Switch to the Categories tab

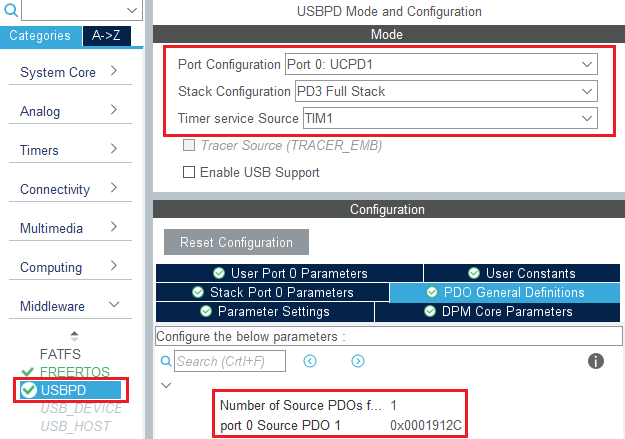(40, 36)
